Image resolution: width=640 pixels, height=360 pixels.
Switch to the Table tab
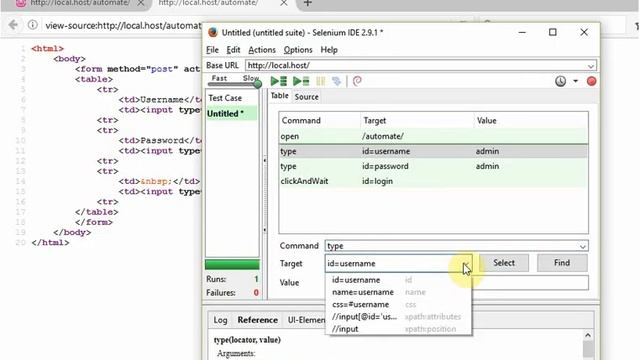pyautogui.click(x=280, y=96)
